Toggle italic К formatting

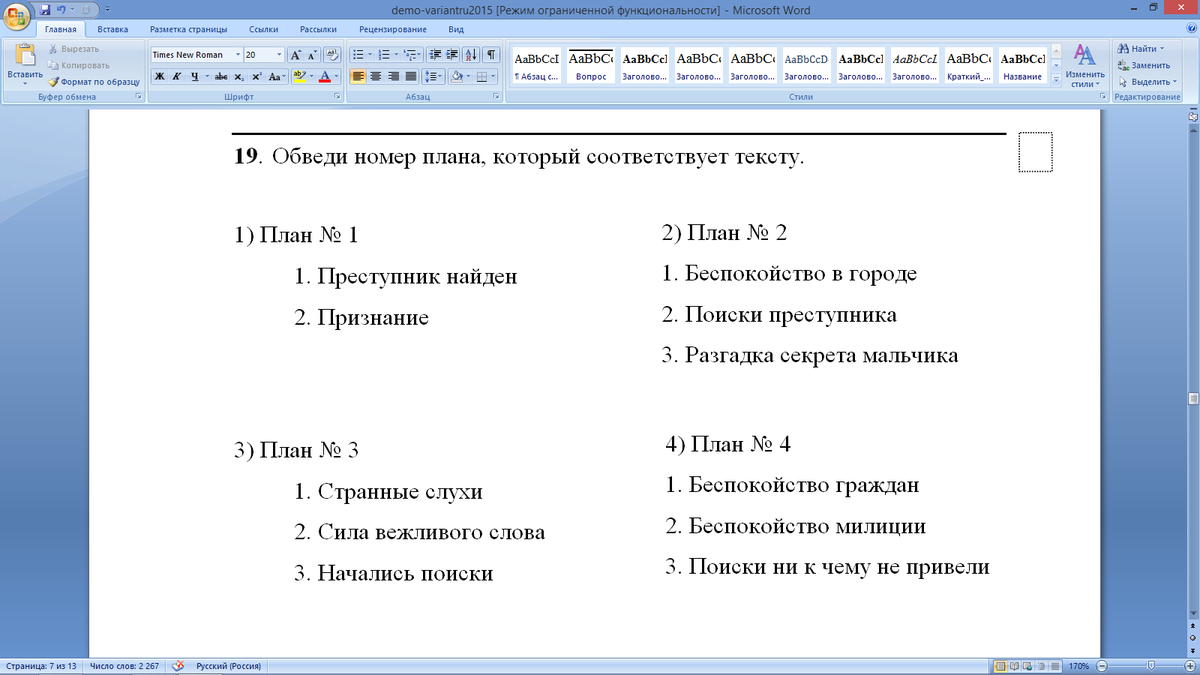(x=175, y=76)
